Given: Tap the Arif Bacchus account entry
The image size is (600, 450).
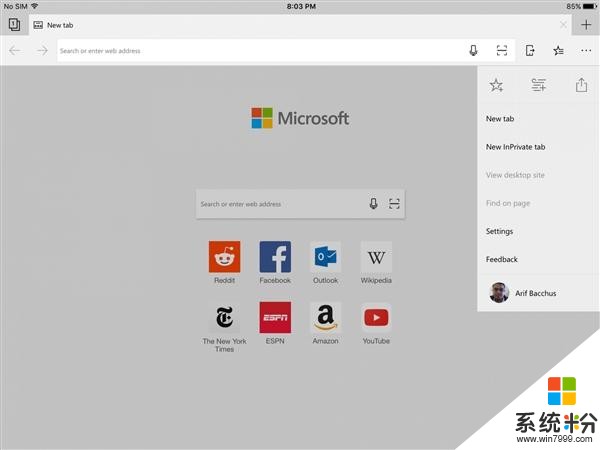Looking at the screenshot, I should point(538,293).
